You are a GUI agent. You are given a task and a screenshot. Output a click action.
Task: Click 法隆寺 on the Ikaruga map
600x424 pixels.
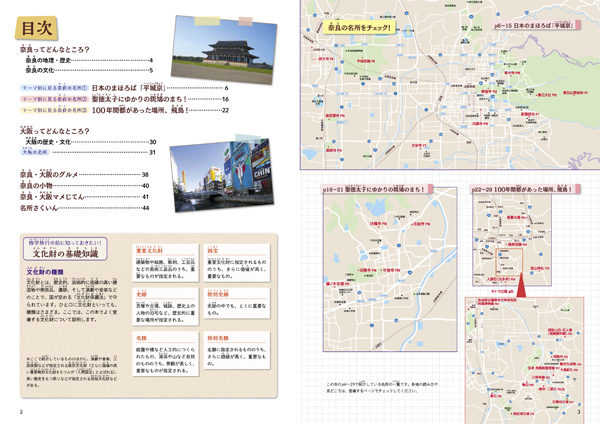367,270
